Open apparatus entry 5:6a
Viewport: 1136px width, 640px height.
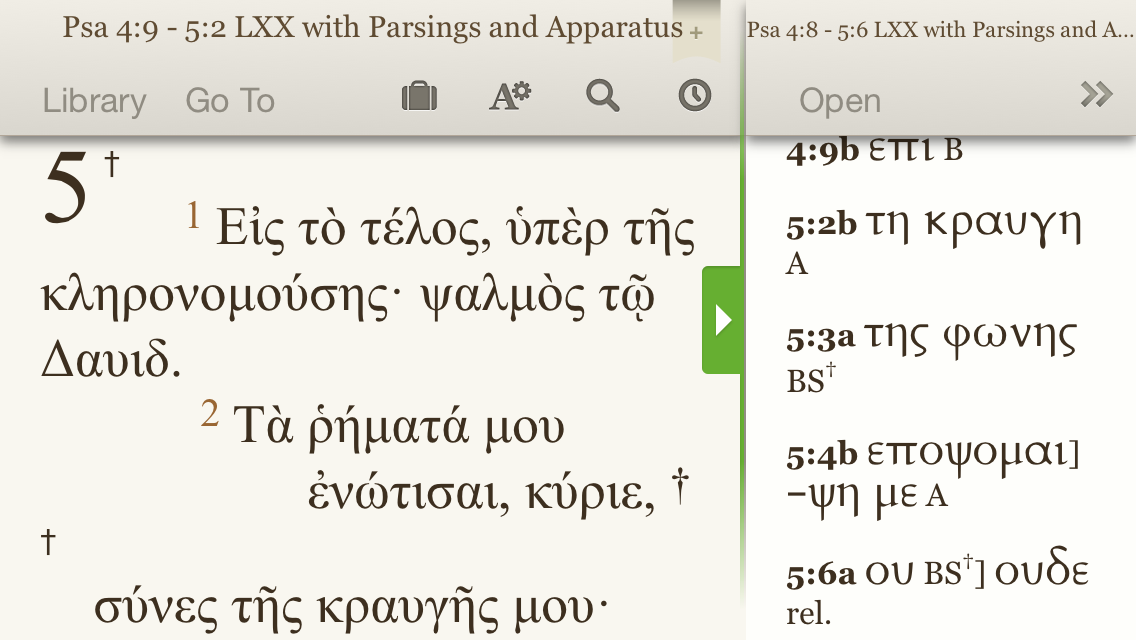821,574
